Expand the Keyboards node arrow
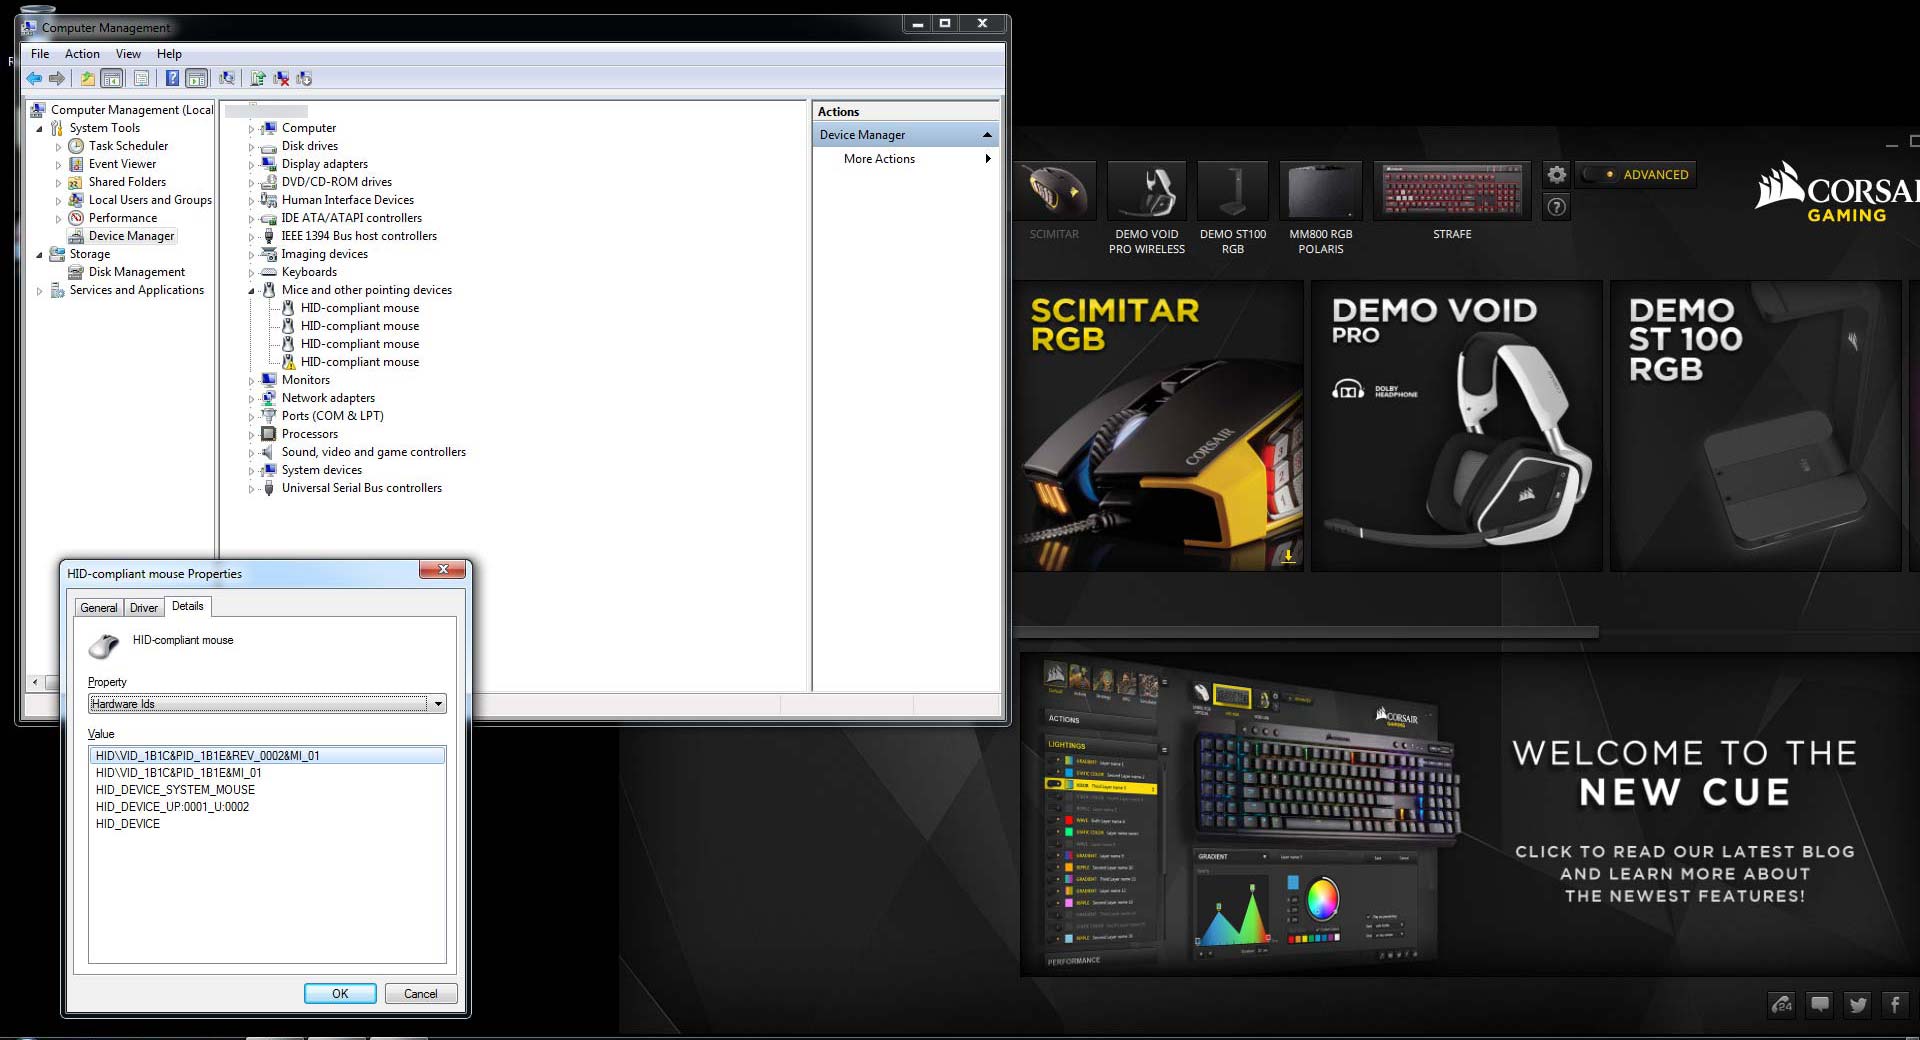 point(252,273)
